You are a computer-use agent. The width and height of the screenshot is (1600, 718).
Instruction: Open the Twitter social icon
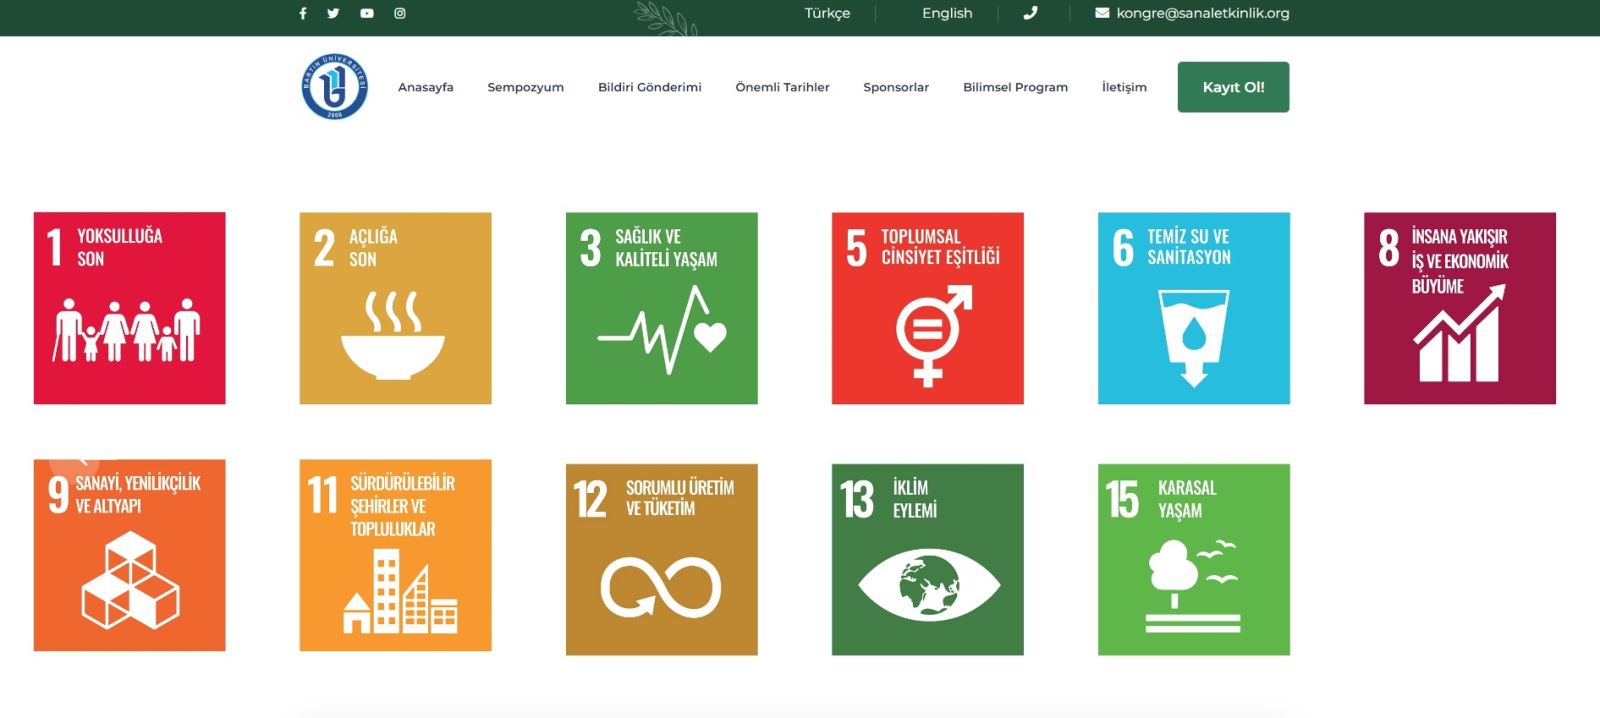coord(333,13)
